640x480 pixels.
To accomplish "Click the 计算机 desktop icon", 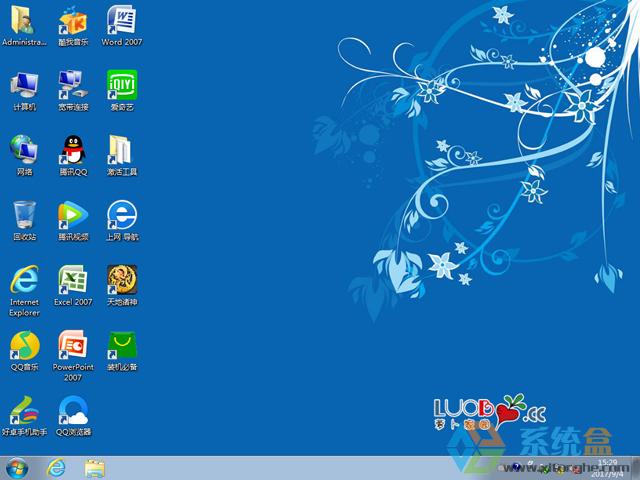I will tap(24, 85).
